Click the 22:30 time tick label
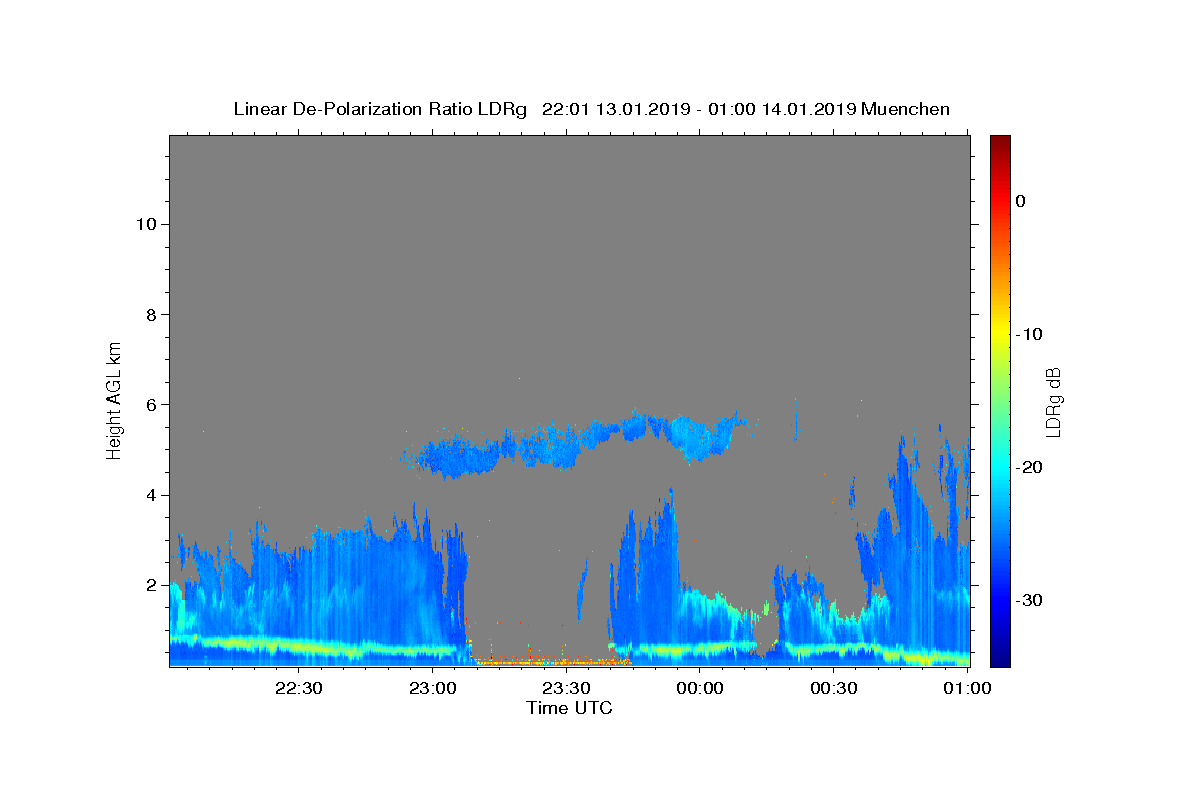This screenshot has height=800, width=1200. click(x=299, y=688)
